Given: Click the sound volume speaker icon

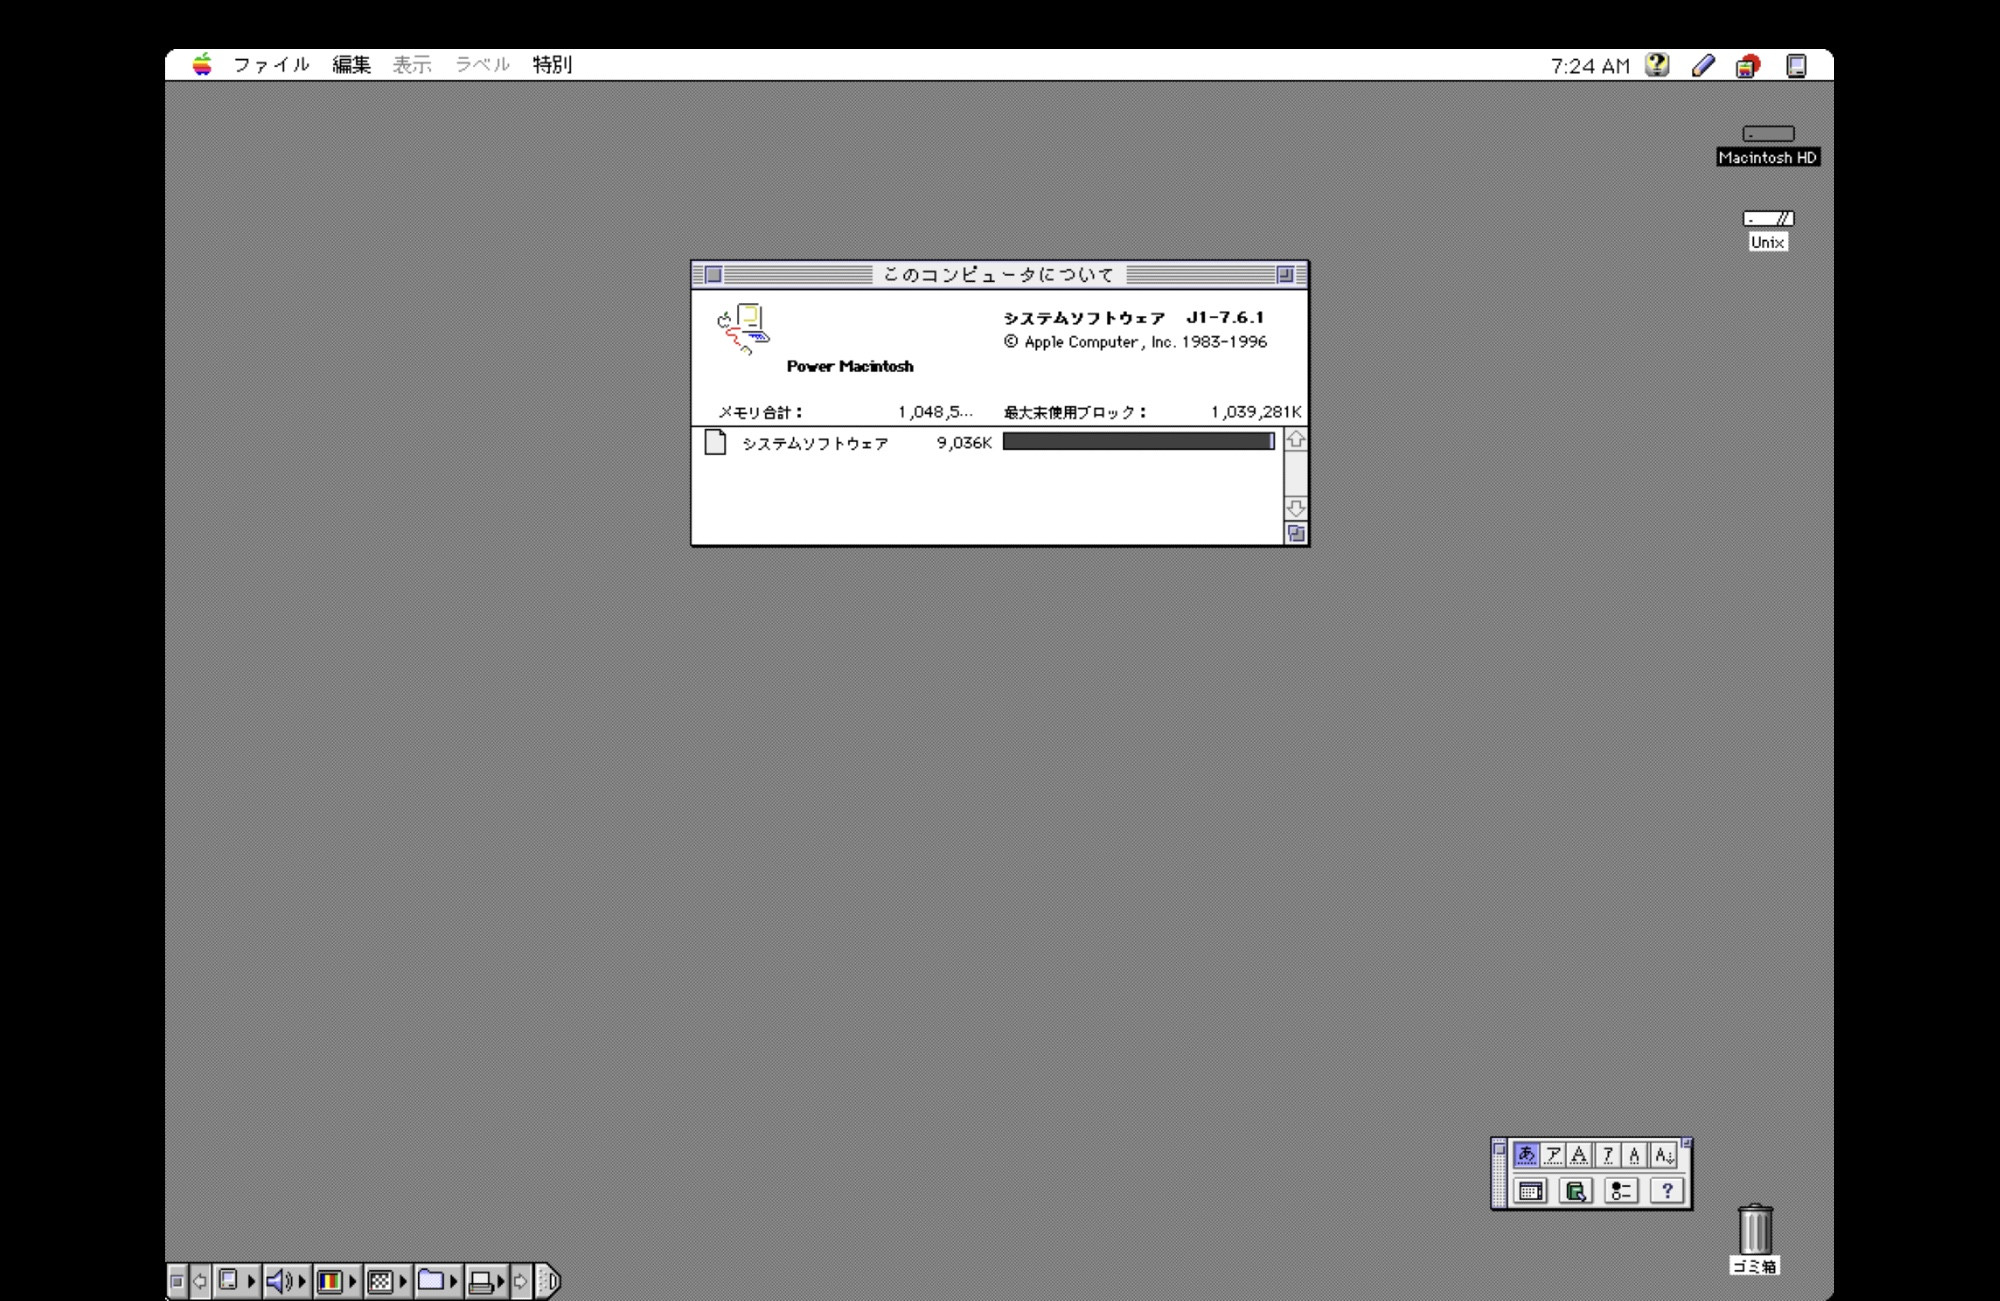Looking at the screenshot, I should [280, 1281].
